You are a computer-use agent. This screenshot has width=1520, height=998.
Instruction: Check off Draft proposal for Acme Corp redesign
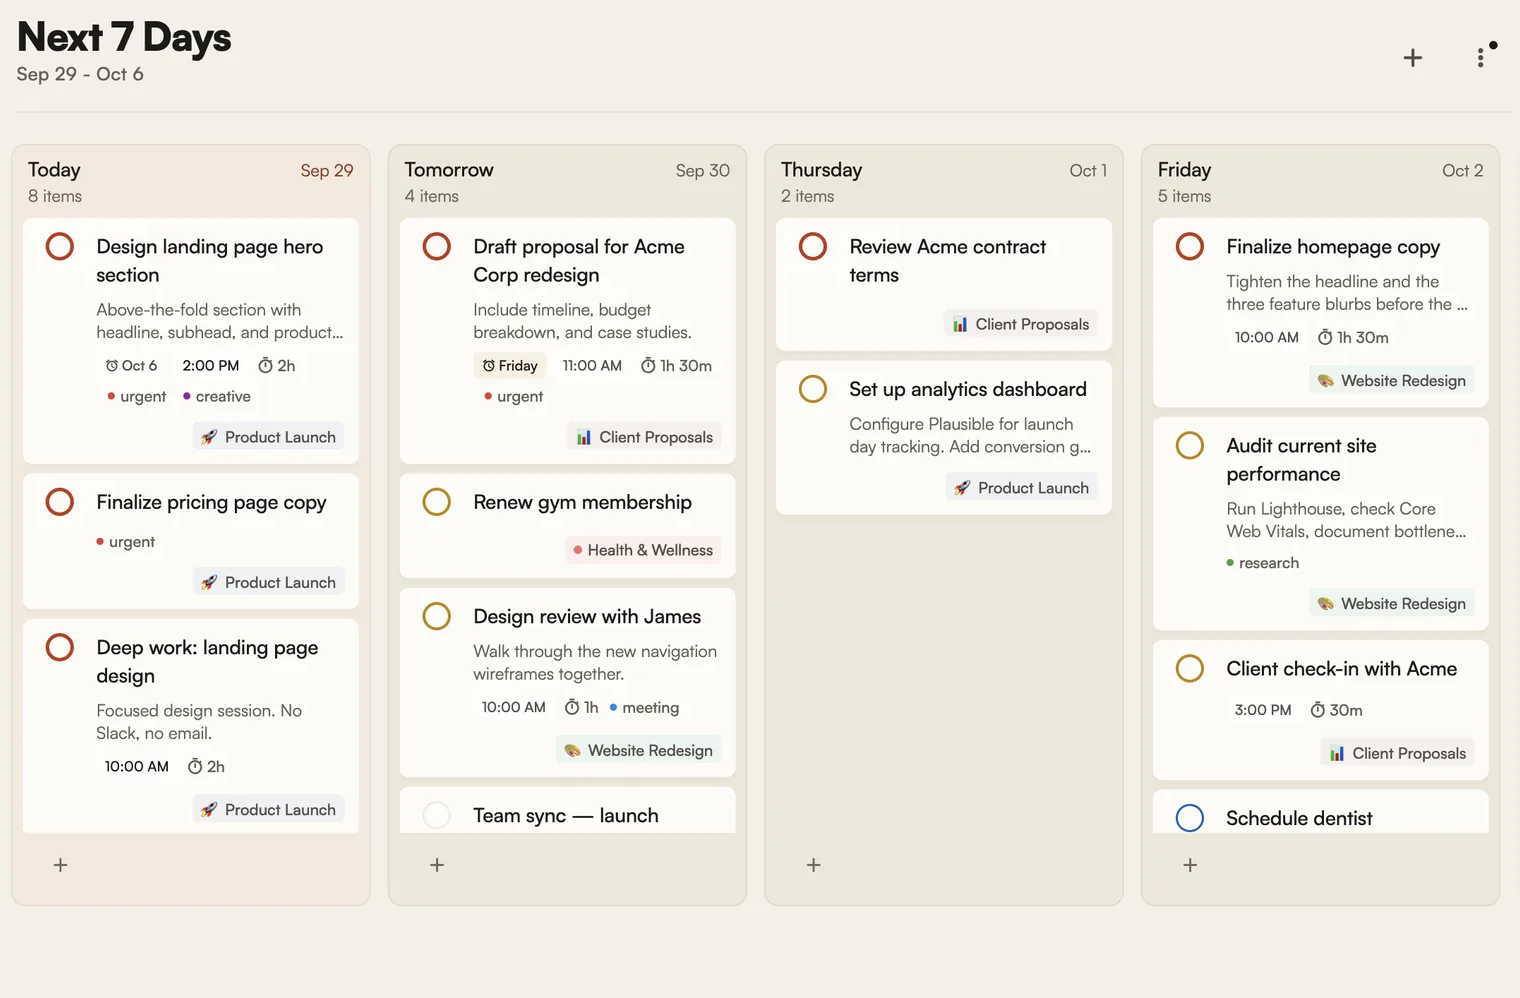pyautogui.click(x=437, y=246)
